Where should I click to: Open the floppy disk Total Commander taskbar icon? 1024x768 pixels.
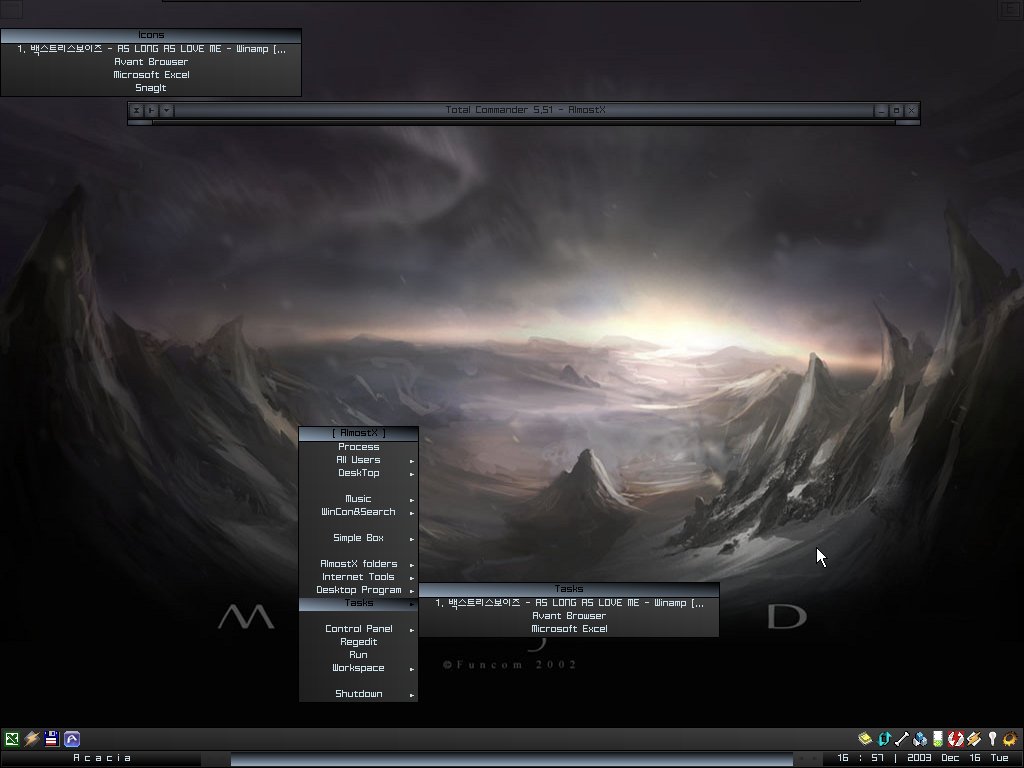[52, 739]
